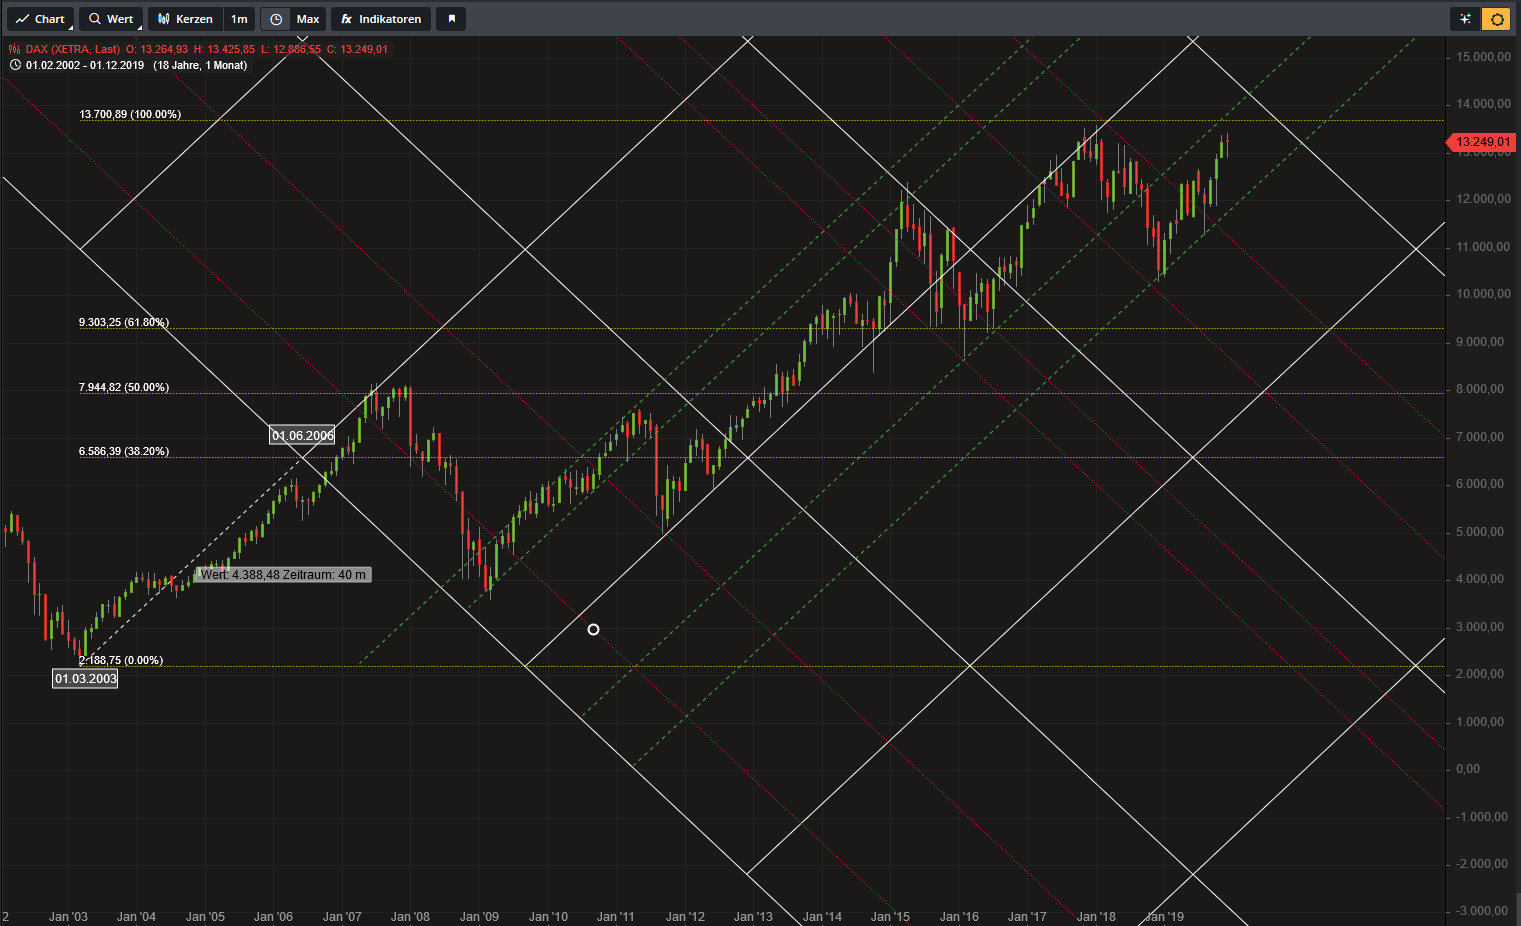
Task: Click the sparkles icon at top right
Action: point(1465,19)
